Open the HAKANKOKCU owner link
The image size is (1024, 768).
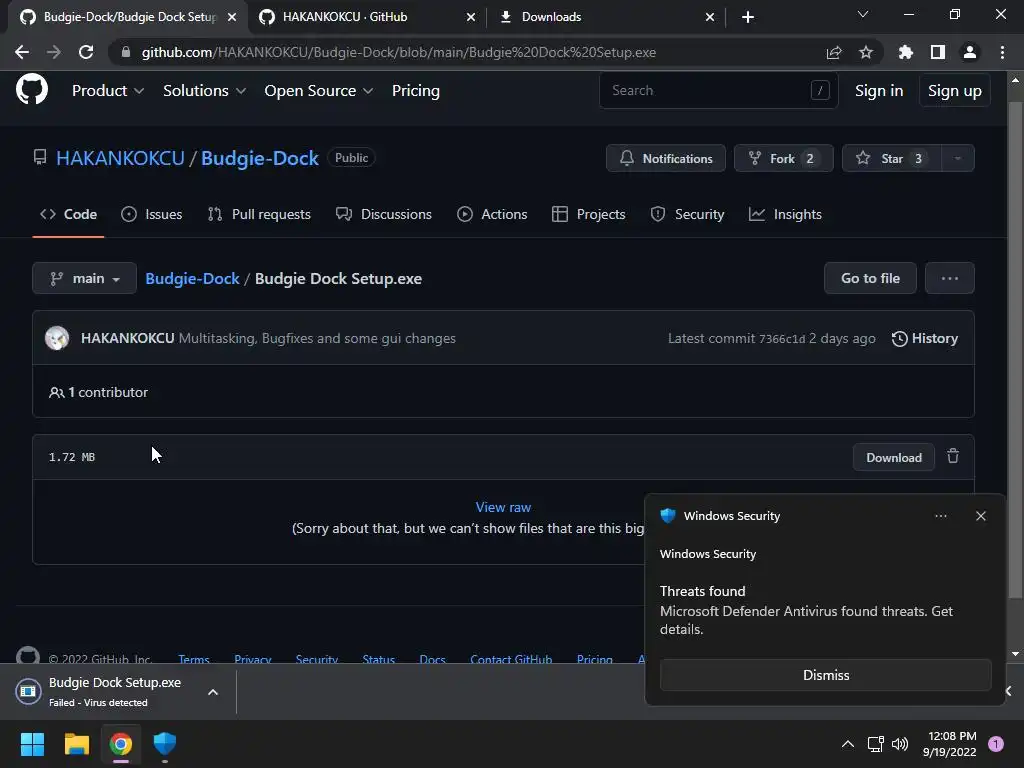(x=120, y=158)
